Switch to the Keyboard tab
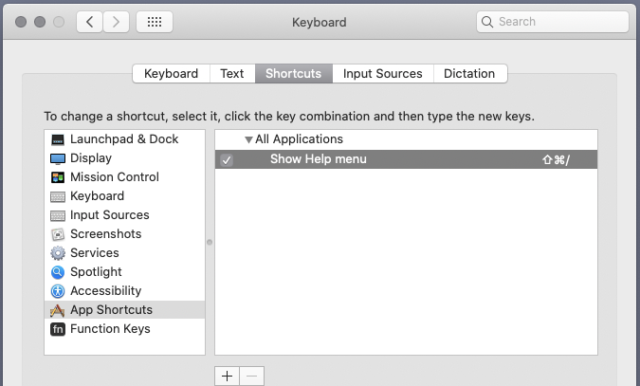Screen dimensions: 640x386 (171, 73)
